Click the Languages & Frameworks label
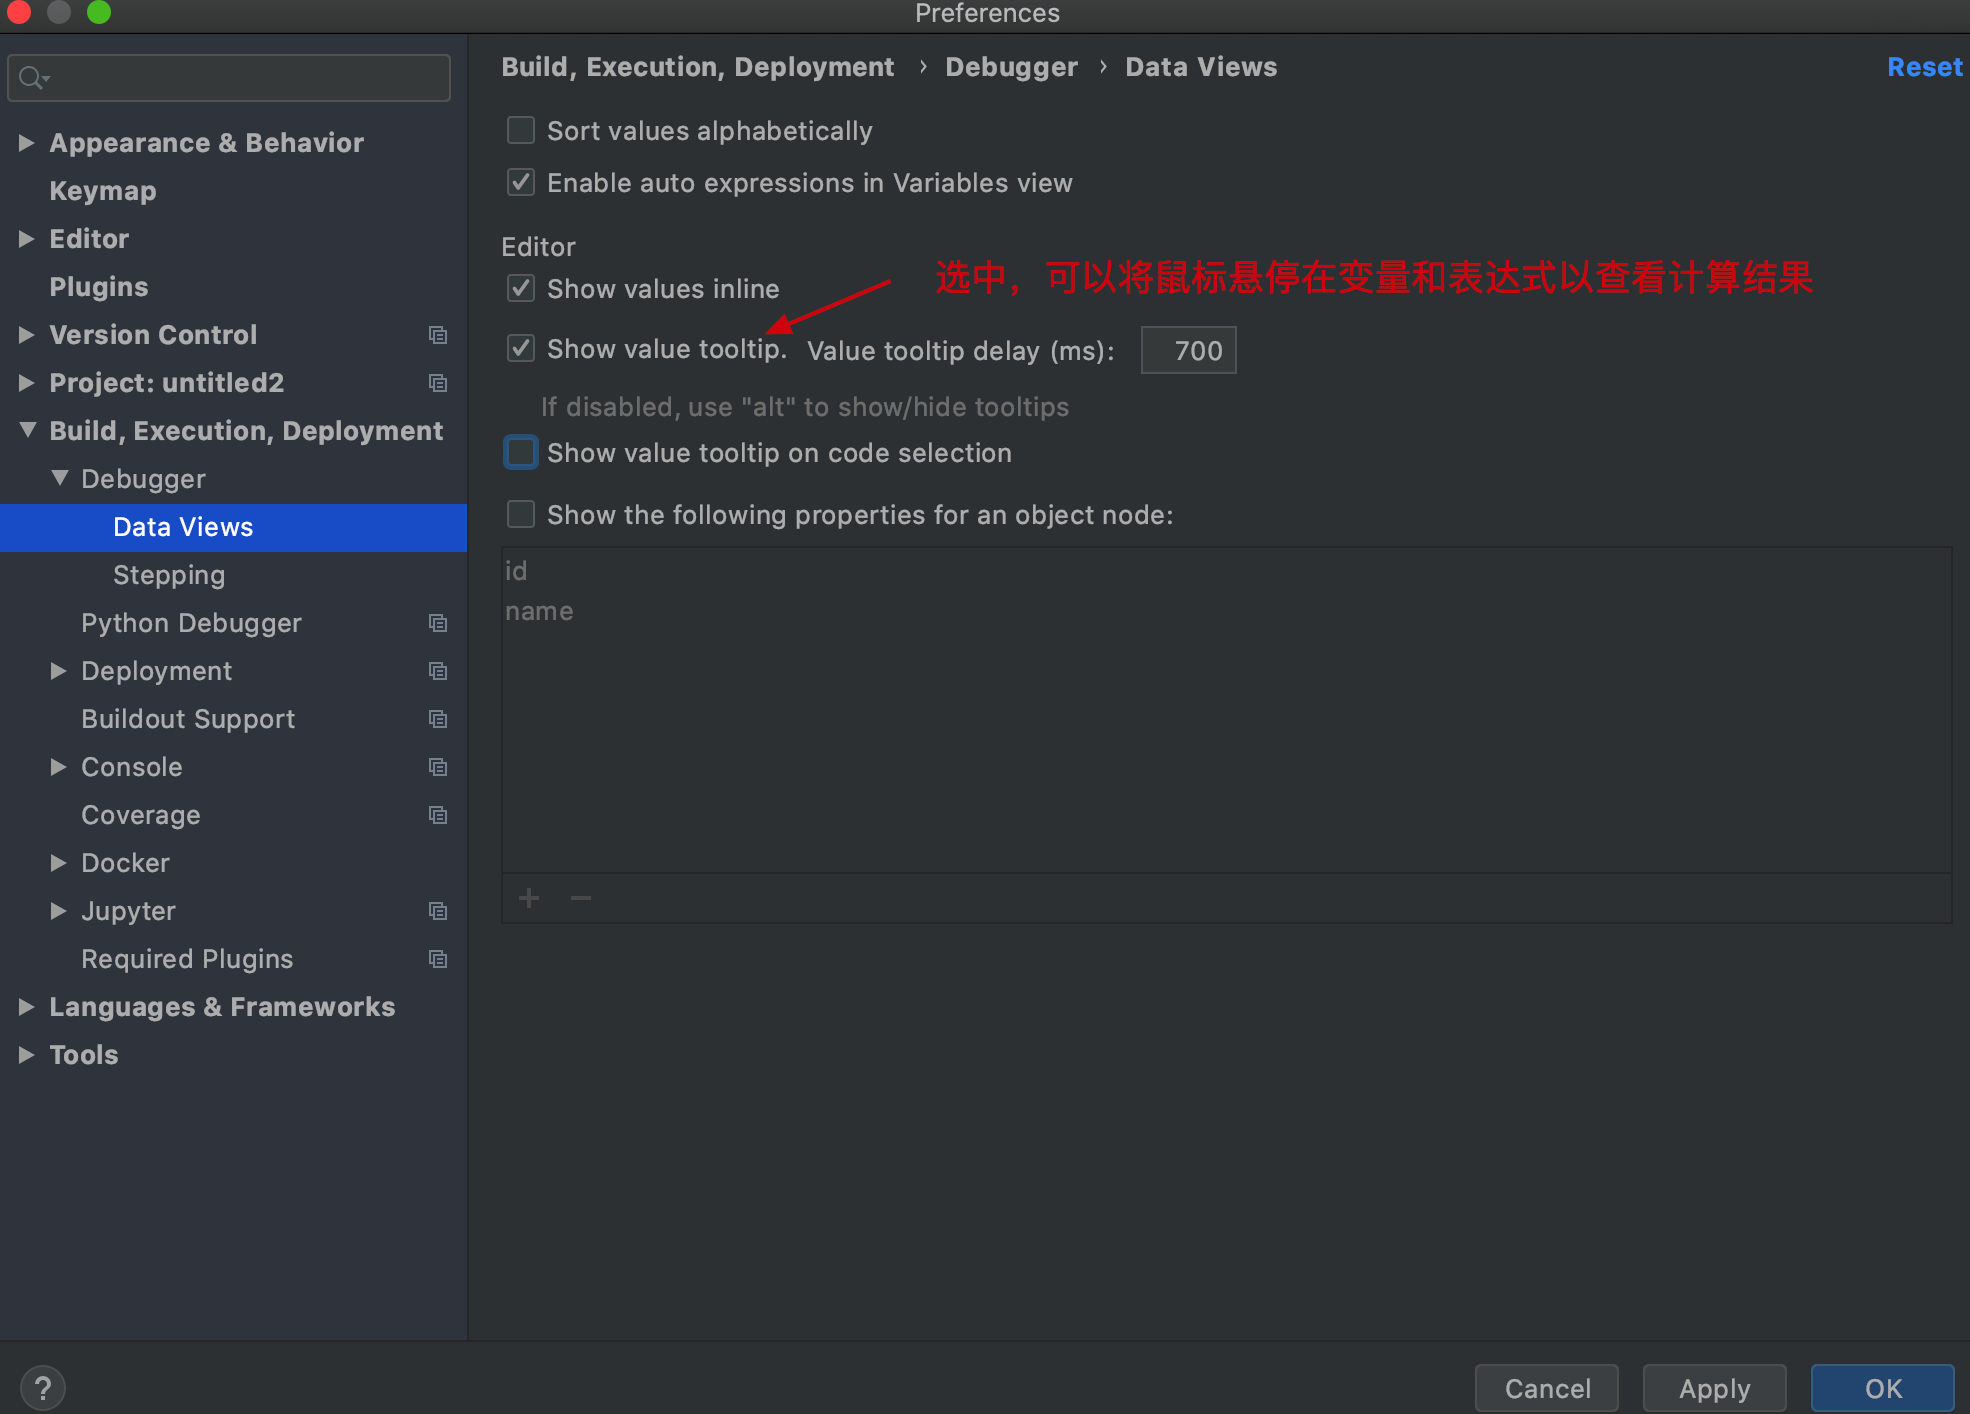This screenshot has height=1414, width=1970. tap(222, 1007)
